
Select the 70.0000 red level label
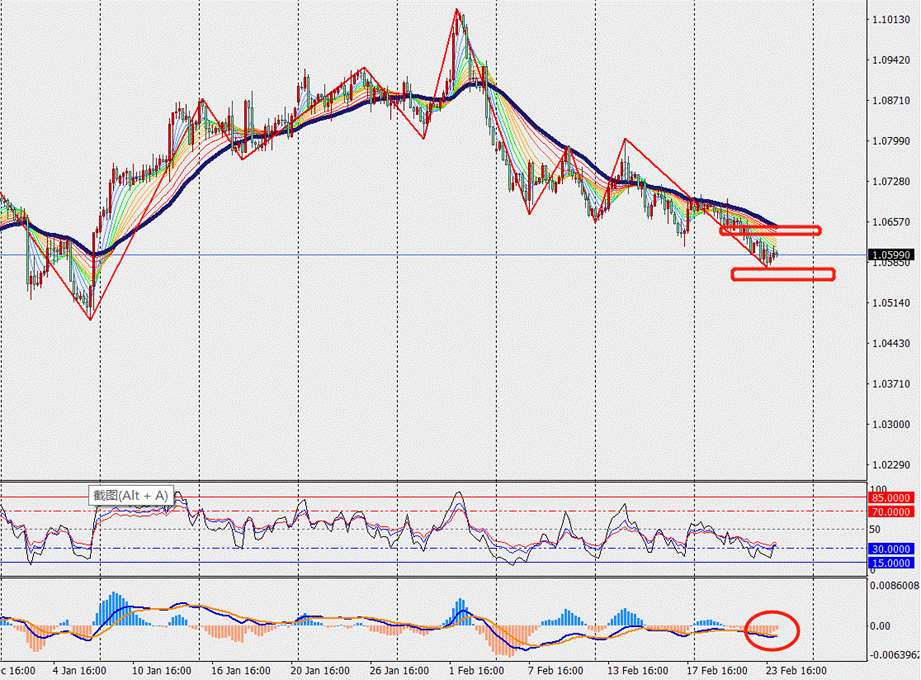[890, 511]
